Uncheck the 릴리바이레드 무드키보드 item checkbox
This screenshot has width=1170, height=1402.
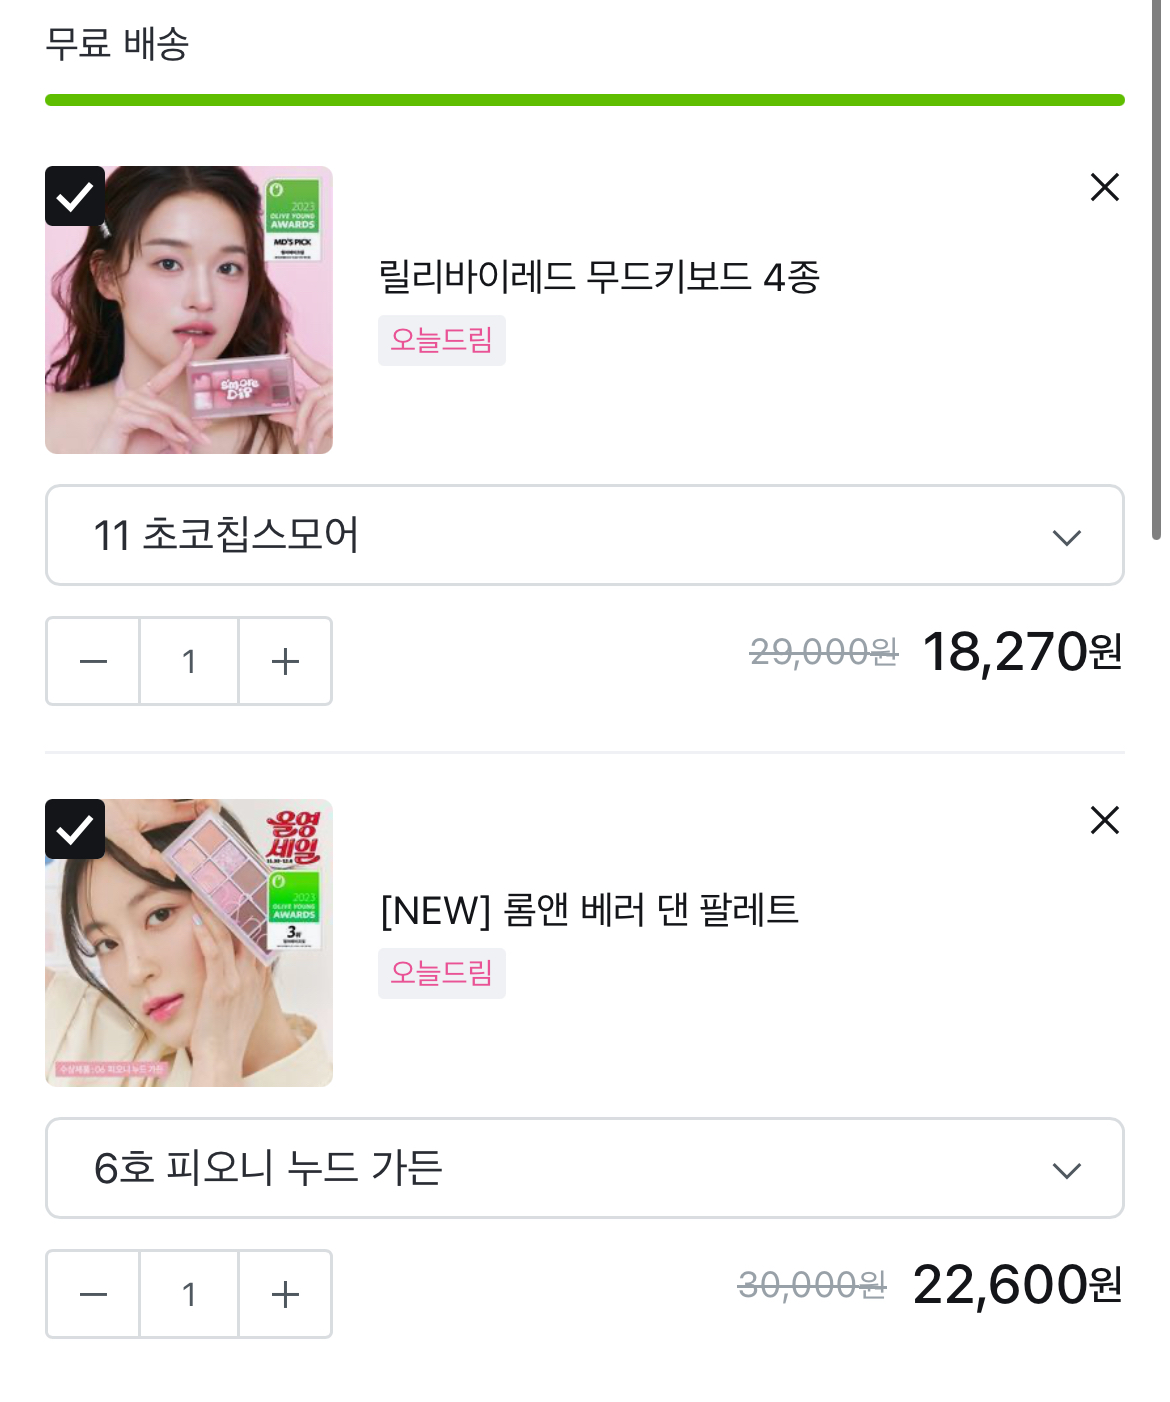coord(75,196)
